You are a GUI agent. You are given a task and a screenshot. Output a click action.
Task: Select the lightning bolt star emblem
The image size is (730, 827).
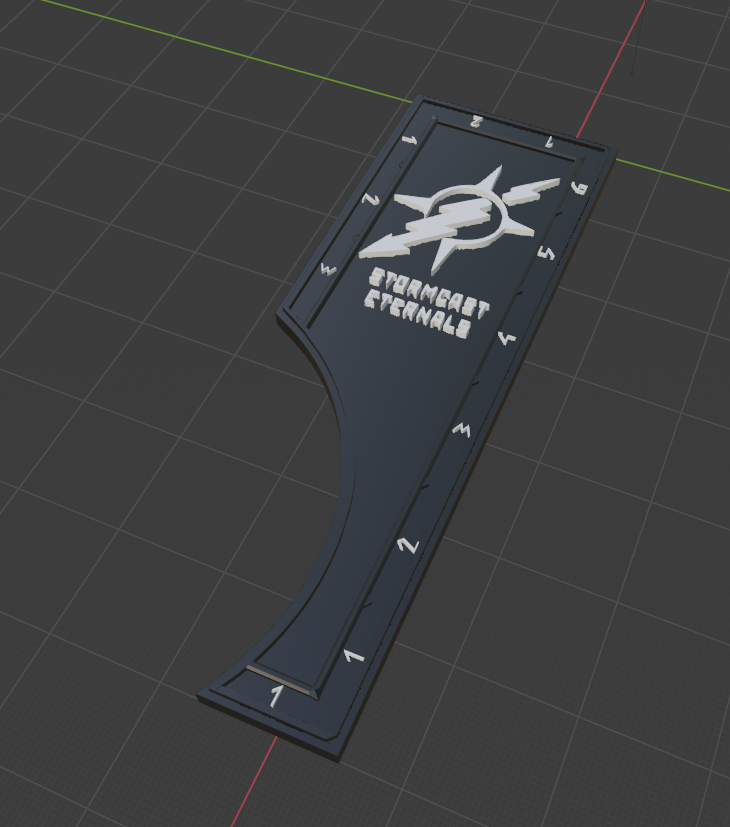pyautogui.click(x=458, y=218)
